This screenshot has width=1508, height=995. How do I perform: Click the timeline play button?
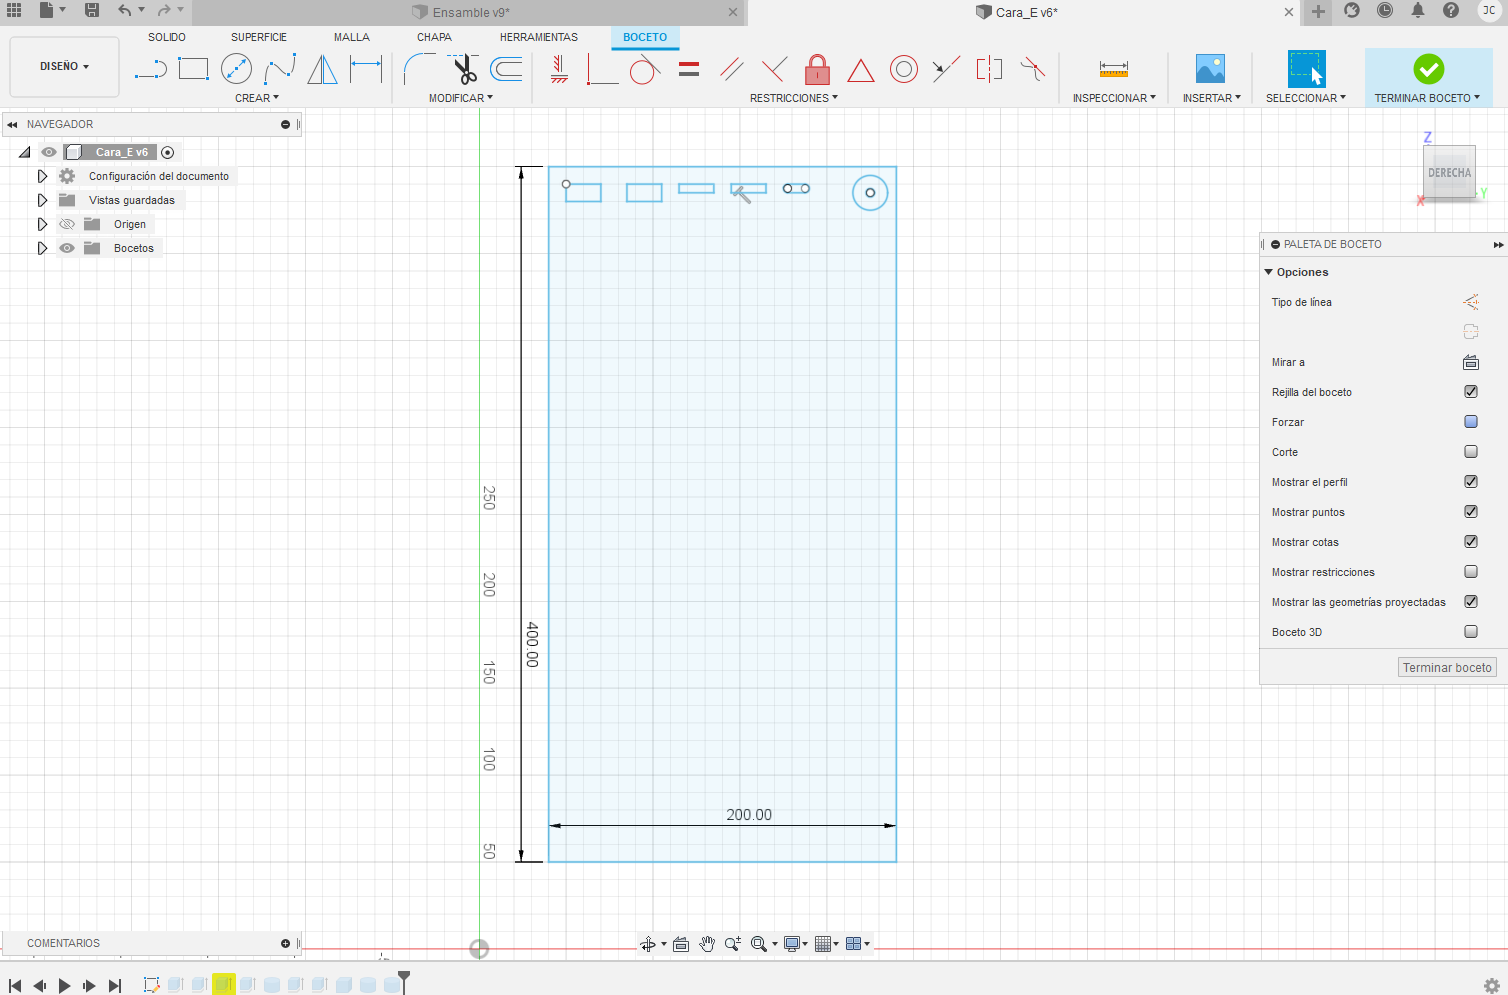click(65, 986)
